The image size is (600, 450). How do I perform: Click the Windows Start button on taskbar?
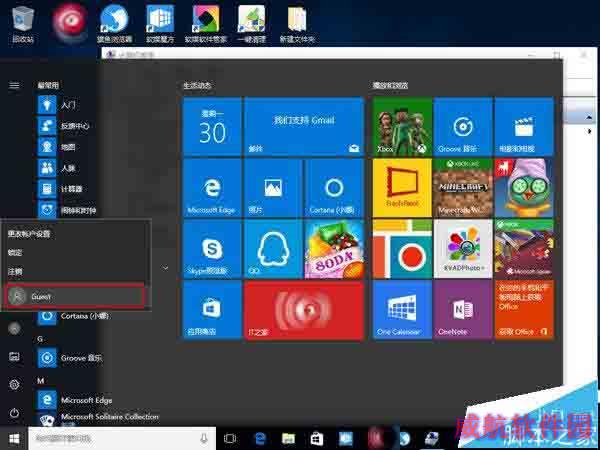pyautogui.click(x=14, y=439)
